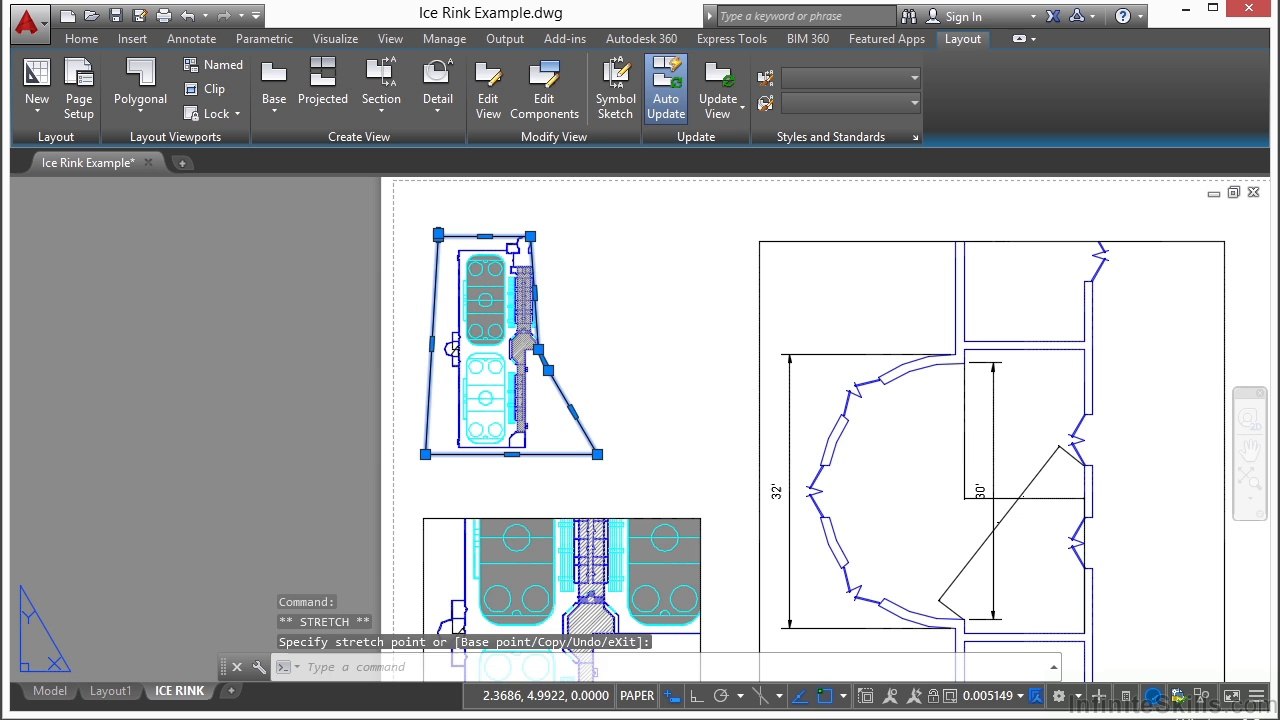This screenshot has width=1280, height=720.
Task: Click the customize wrench icon on command line
Action: coord(259,667)
